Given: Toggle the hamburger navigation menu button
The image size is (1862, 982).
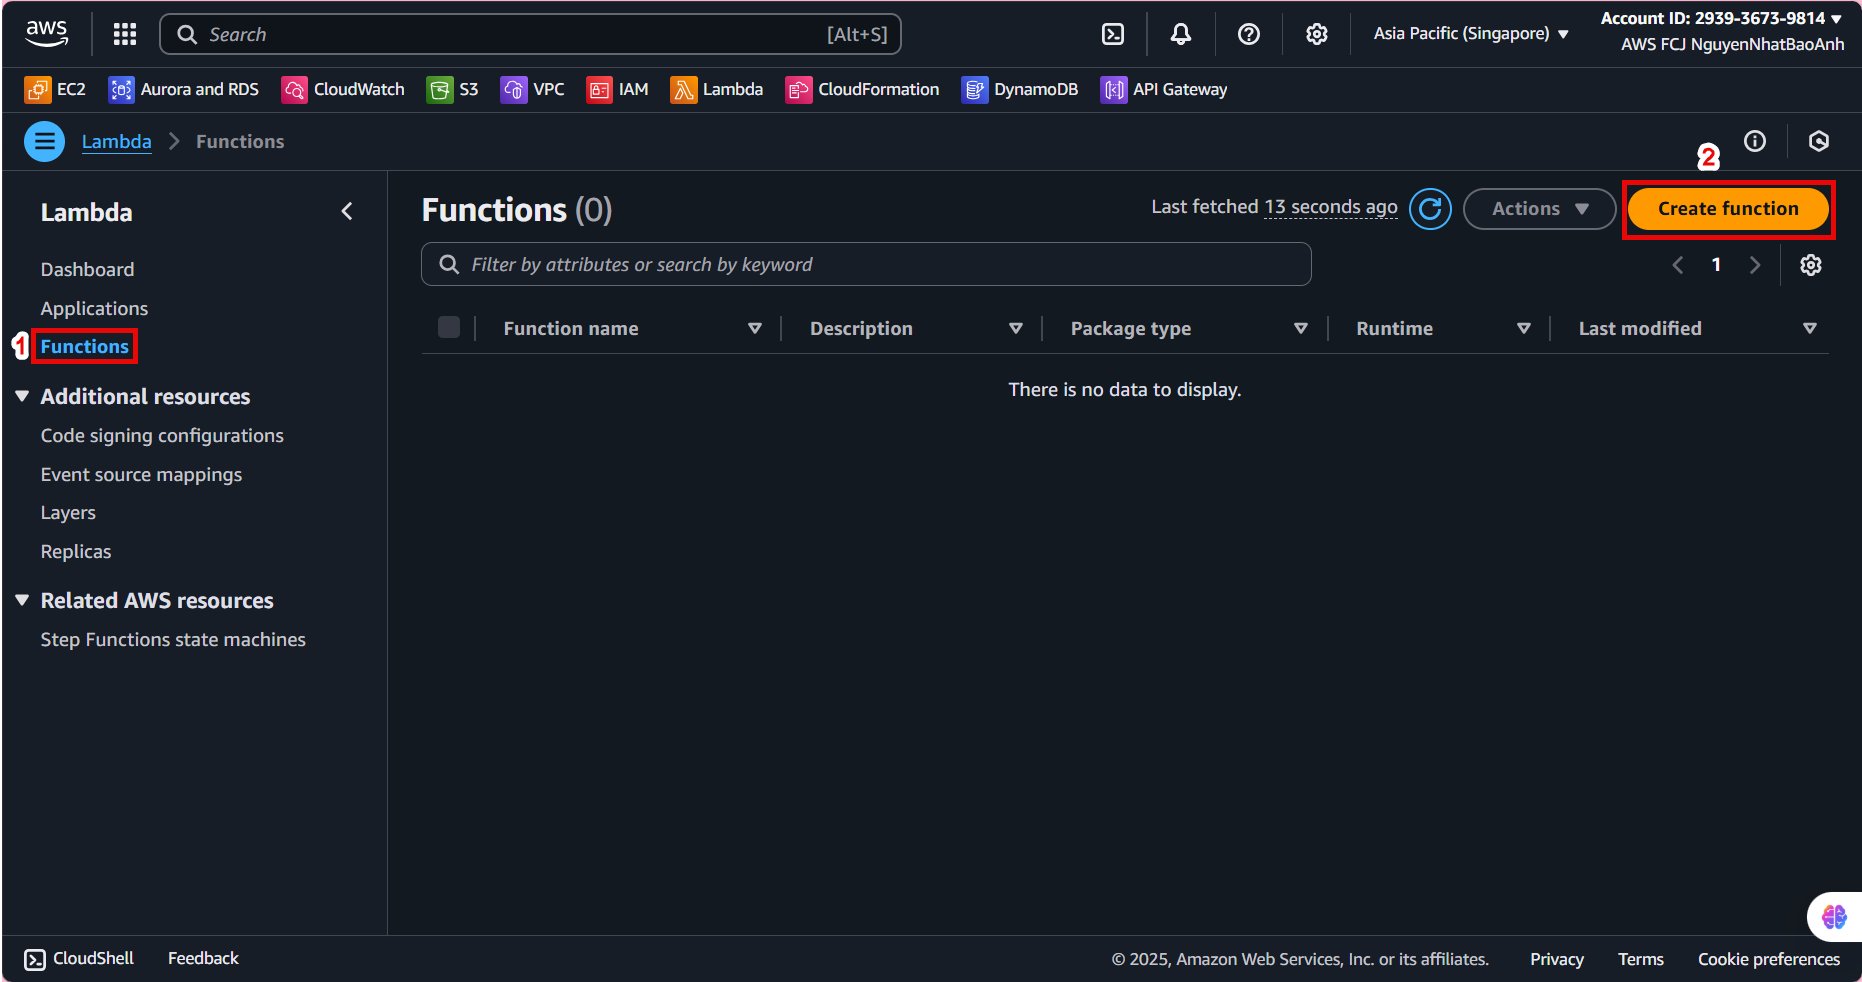Looking at the screenshot, I should click(44, 141).
